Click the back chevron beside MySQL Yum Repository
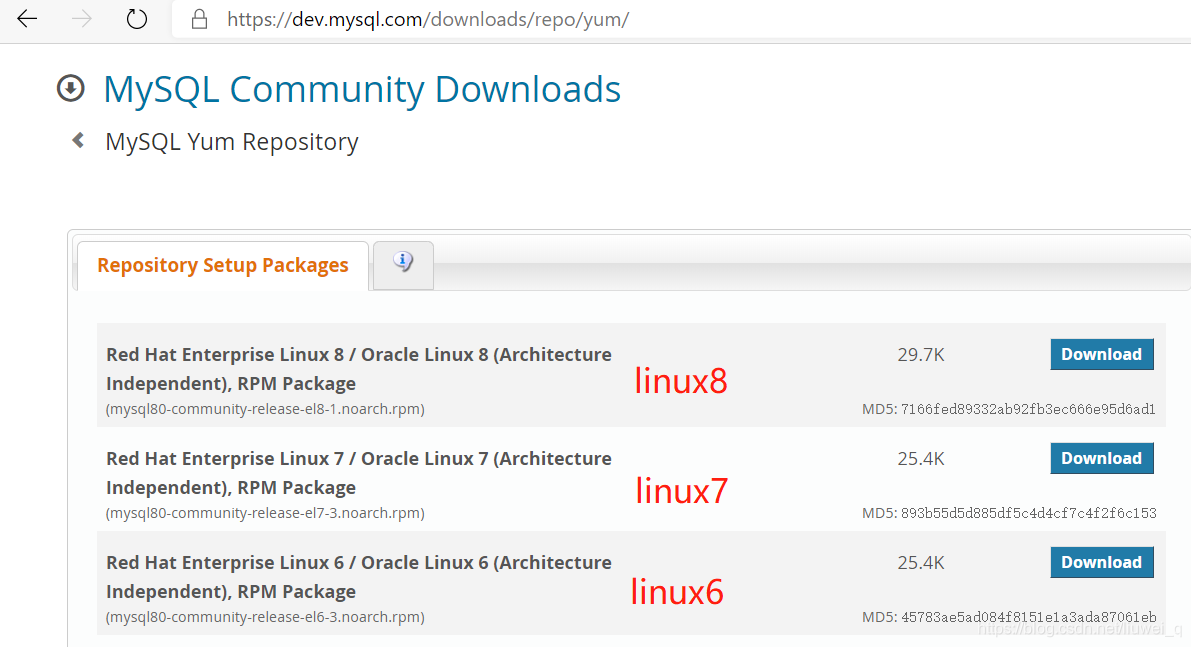 [x=77, y=140]
